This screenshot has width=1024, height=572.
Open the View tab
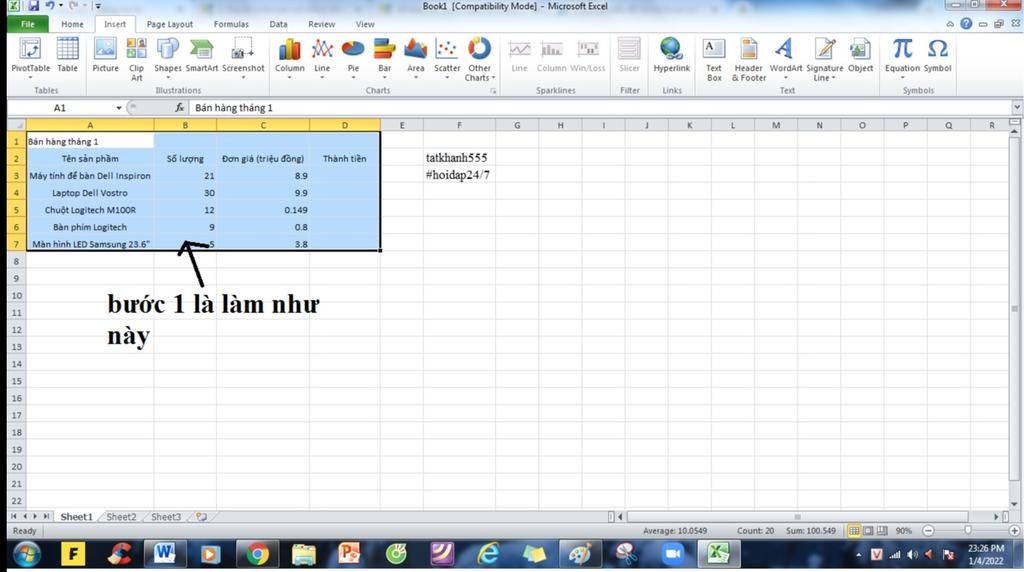tap(365, 24)
